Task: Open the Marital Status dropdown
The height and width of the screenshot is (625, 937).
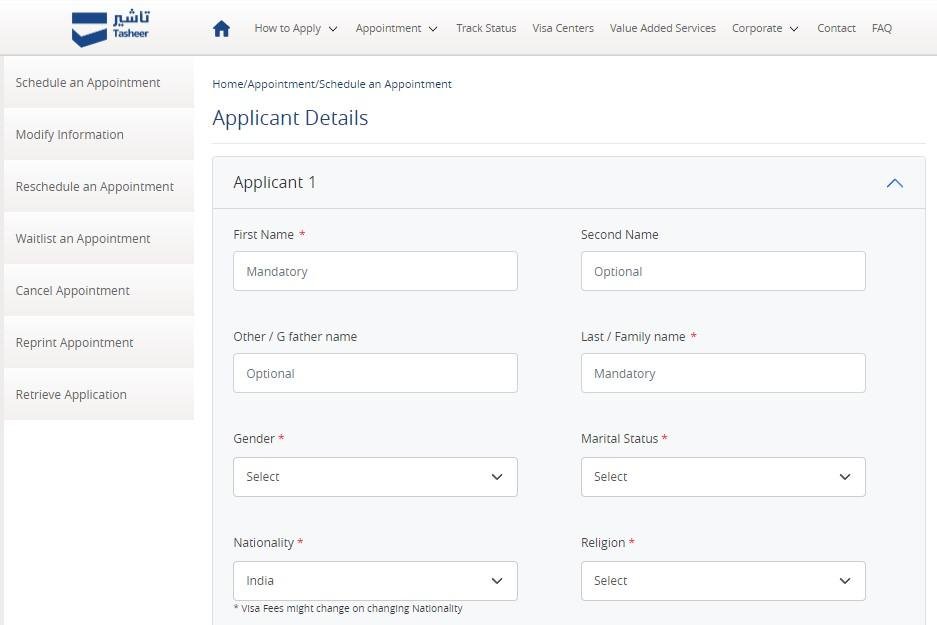Action: [723, 477]
